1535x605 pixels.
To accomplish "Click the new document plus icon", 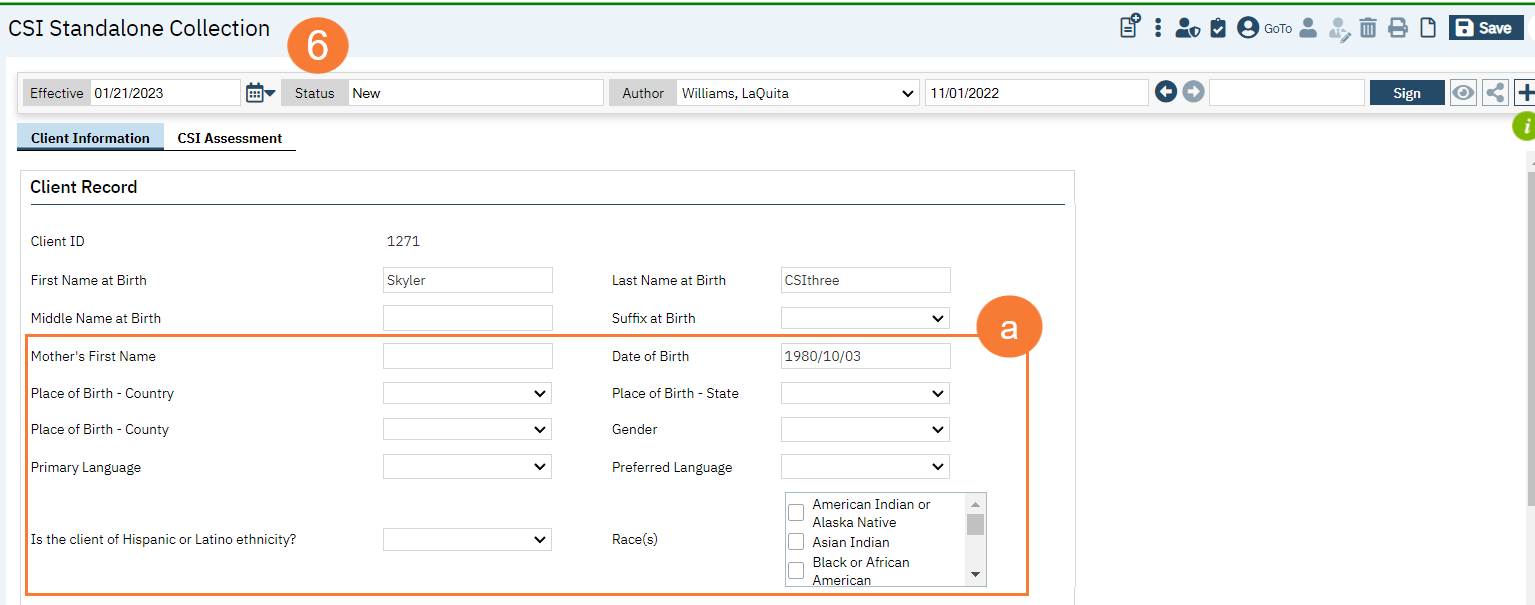I will 1129,27.
